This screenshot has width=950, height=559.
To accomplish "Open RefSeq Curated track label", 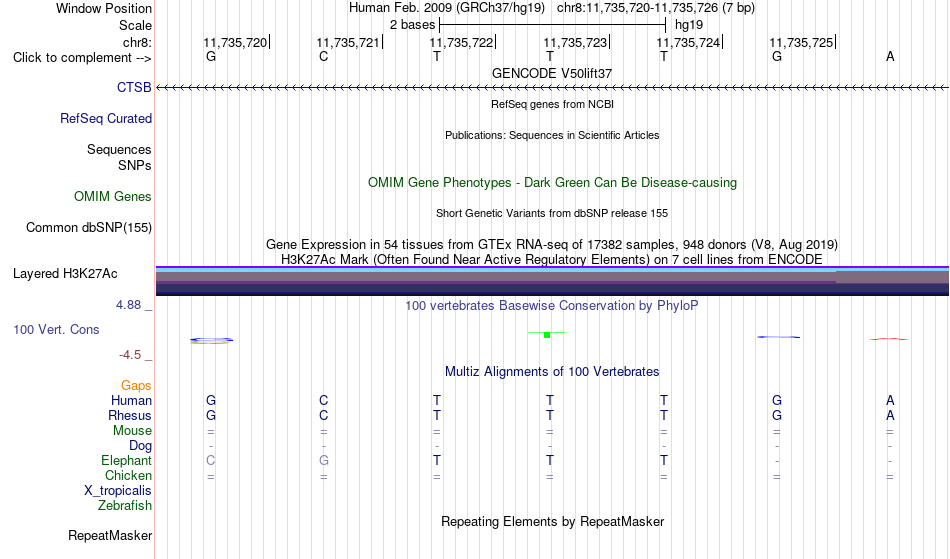I will pos(105,119).
